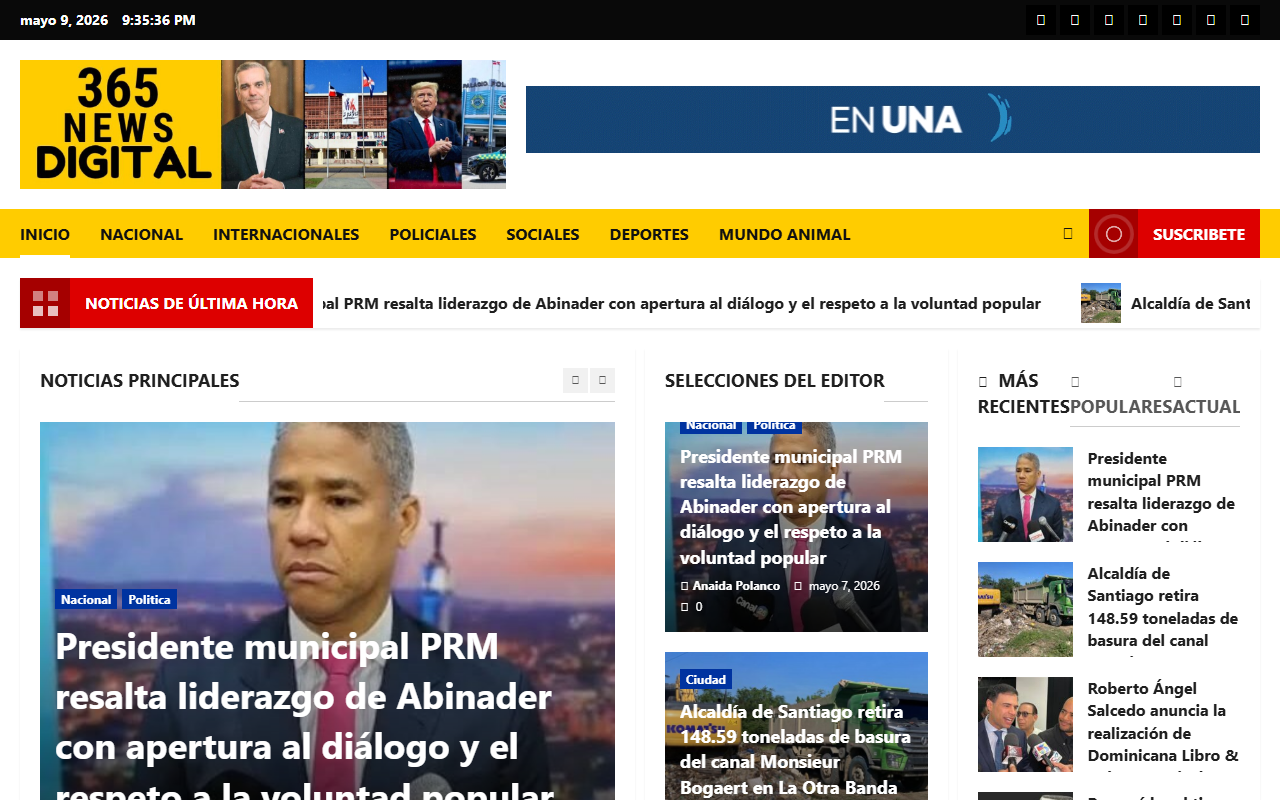The height and width of the screenshot is (800, 1280).
Task: Switch to the POPULARES tab
Action: pos(1122,393)
